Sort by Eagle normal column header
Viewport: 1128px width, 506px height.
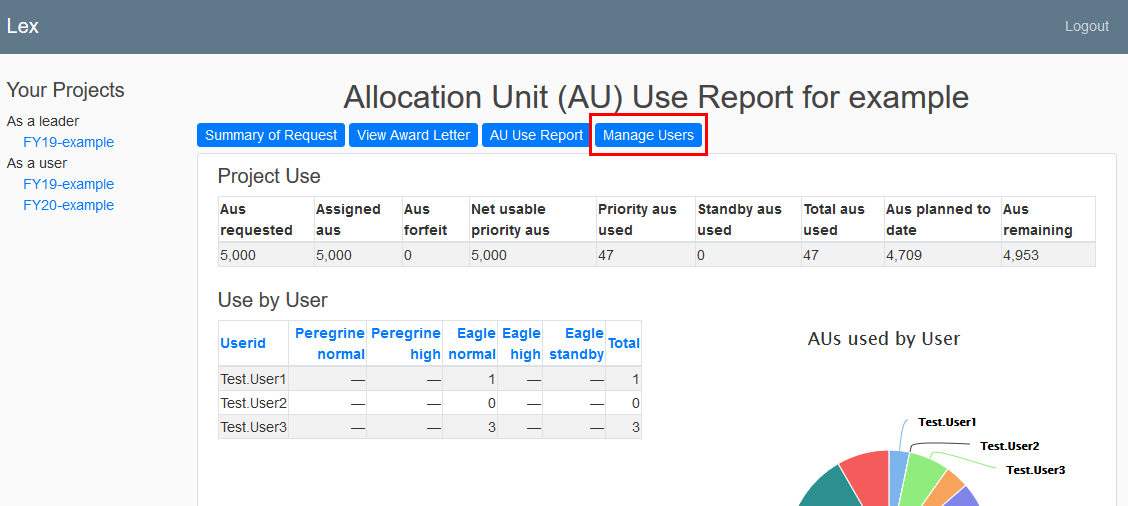point(471,343)
